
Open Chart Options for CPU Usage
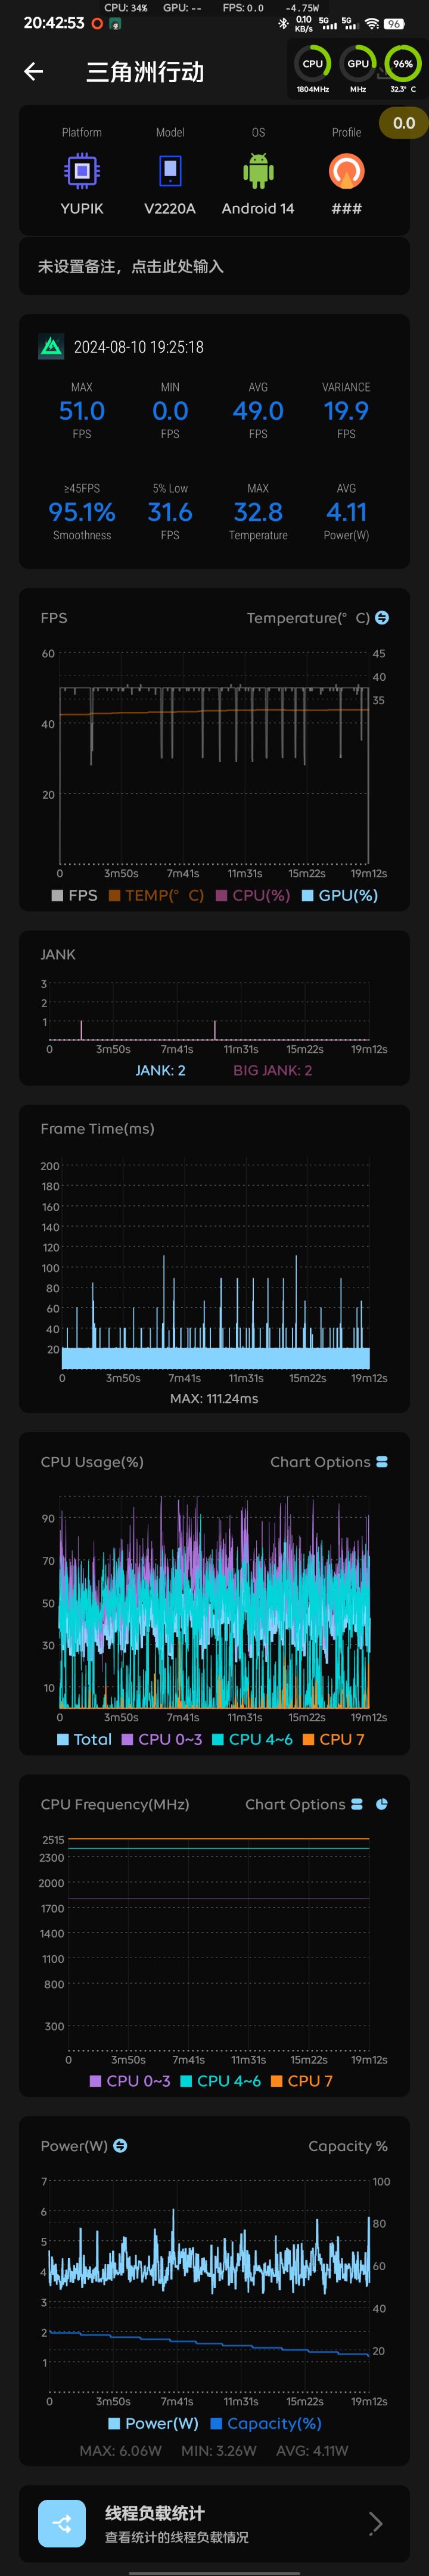(329, 1461)
